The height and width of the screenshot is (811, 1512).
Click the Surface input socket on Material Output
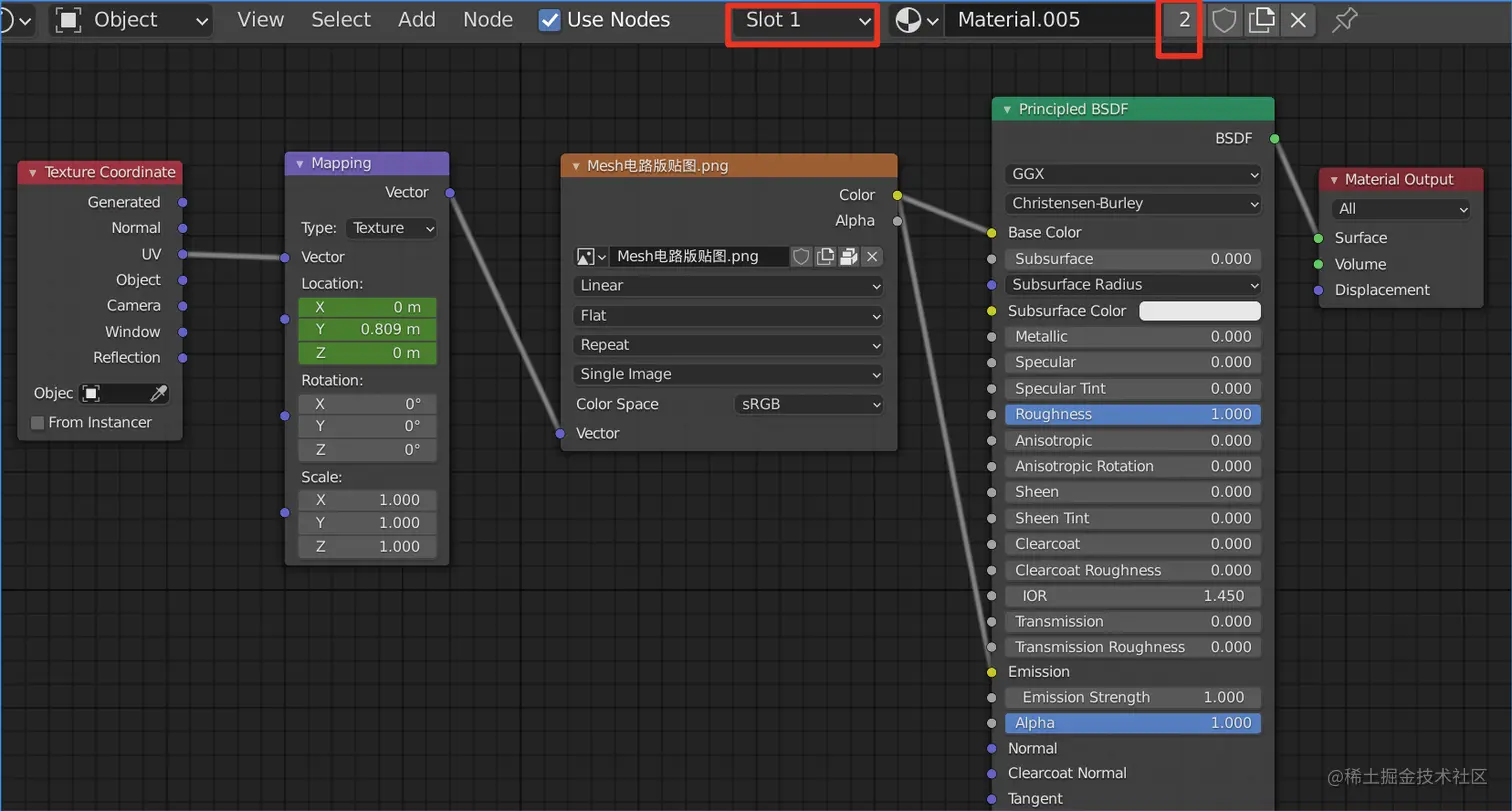point(1318,238)
